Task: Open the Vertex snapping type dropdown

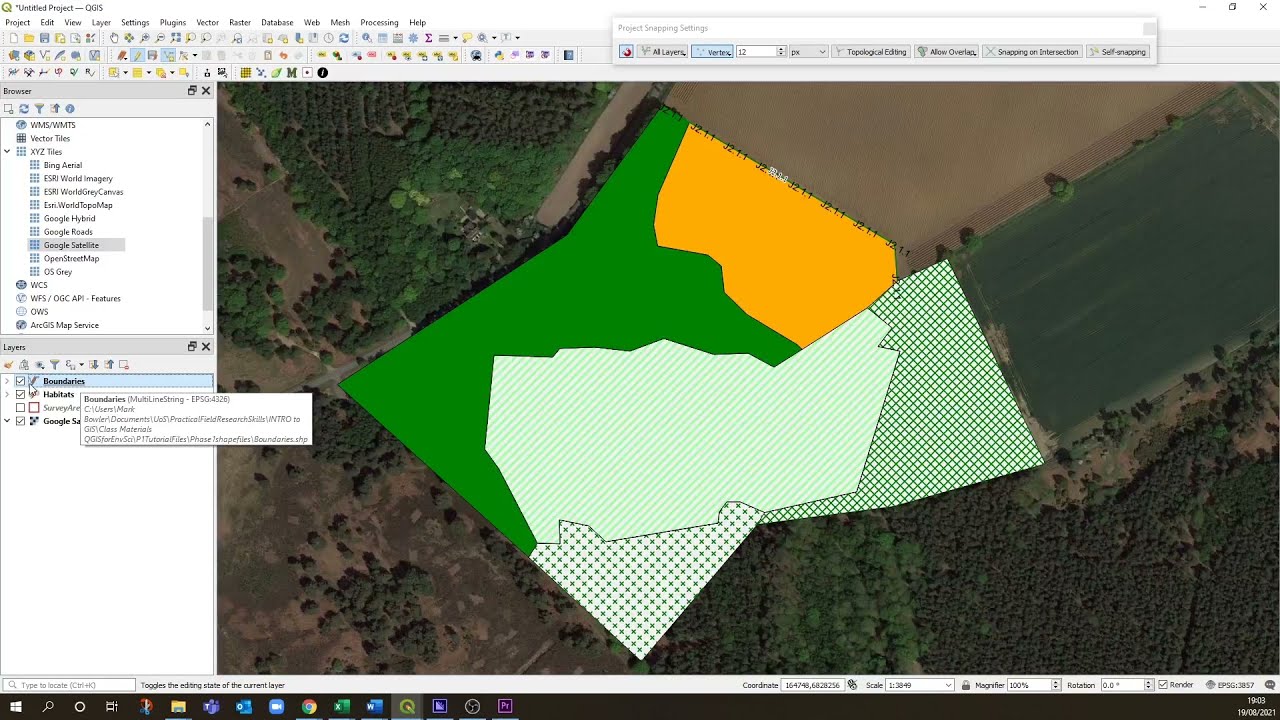Action: coord(712,52)
